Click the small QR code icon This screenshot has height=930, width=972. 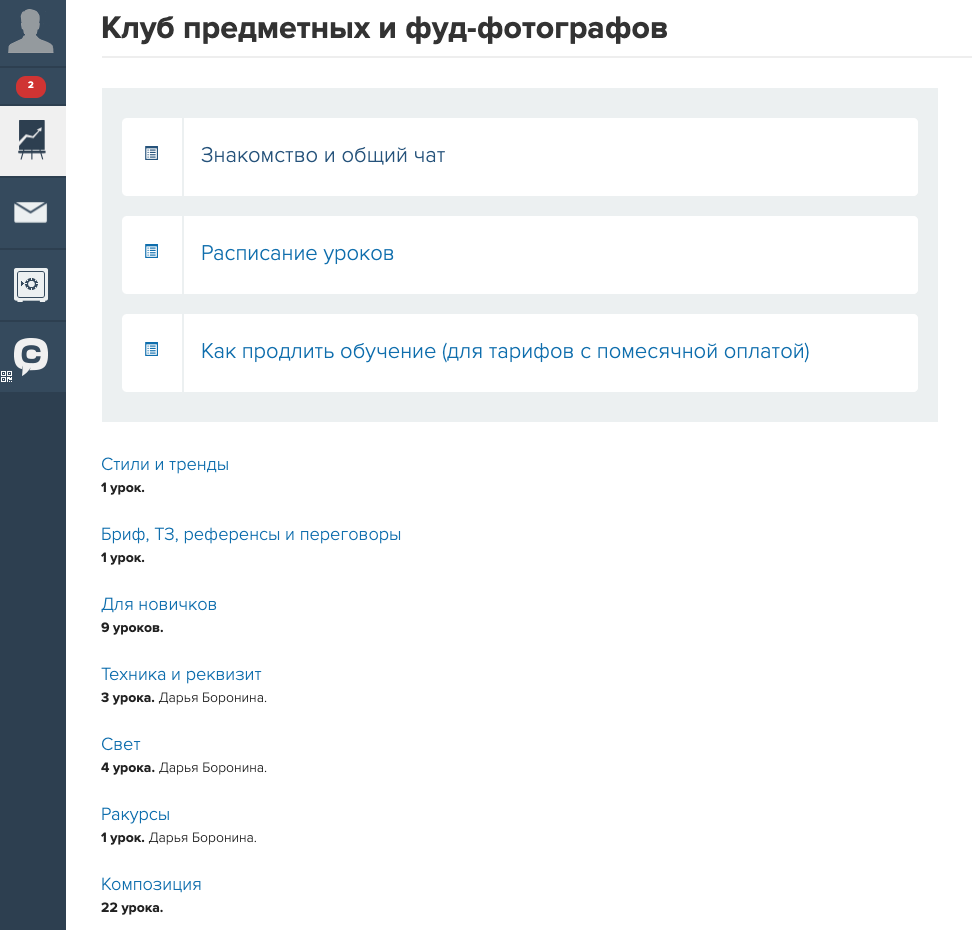click(6, 376)
